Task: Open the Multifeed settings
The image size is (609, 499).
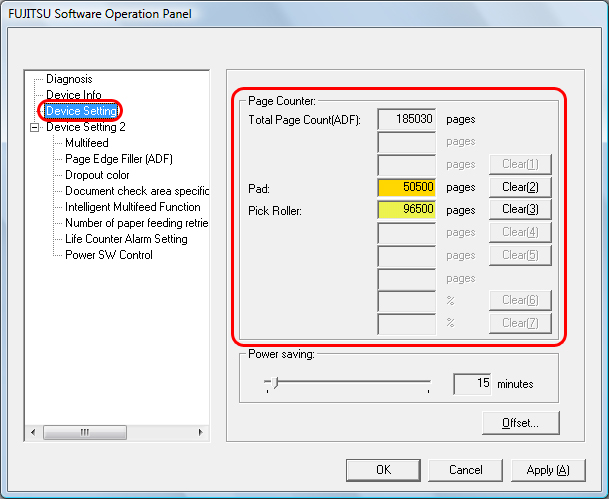Action: click(x=87, y=143)
